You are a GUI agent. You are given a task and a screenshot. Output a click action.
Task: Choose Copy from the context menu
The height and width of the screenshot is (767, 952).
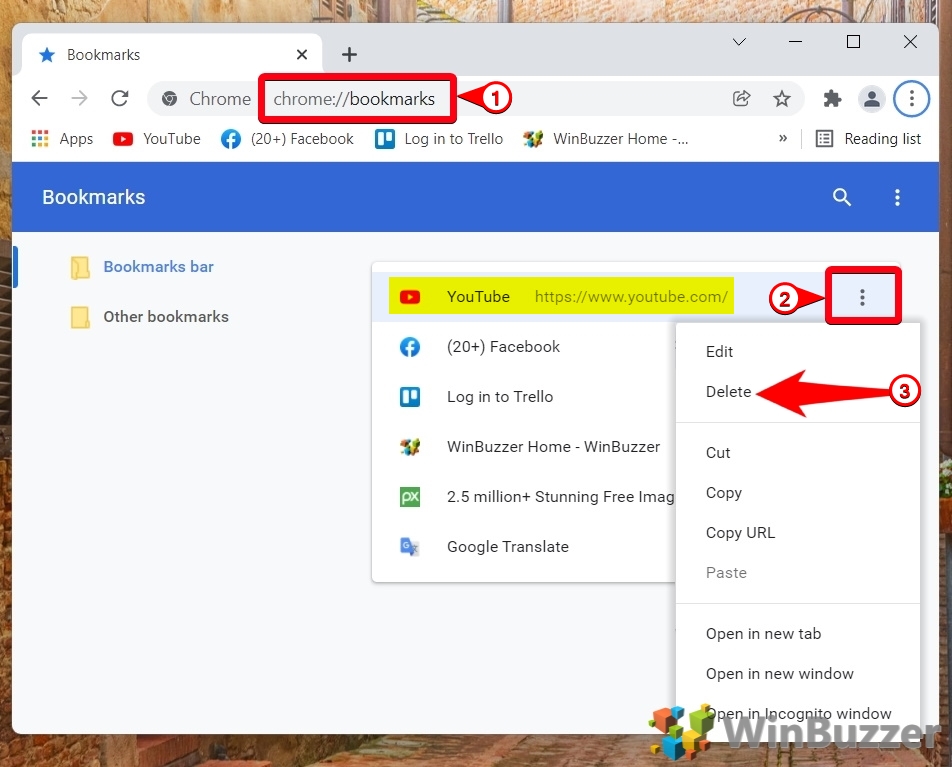[x=798, y=493]
